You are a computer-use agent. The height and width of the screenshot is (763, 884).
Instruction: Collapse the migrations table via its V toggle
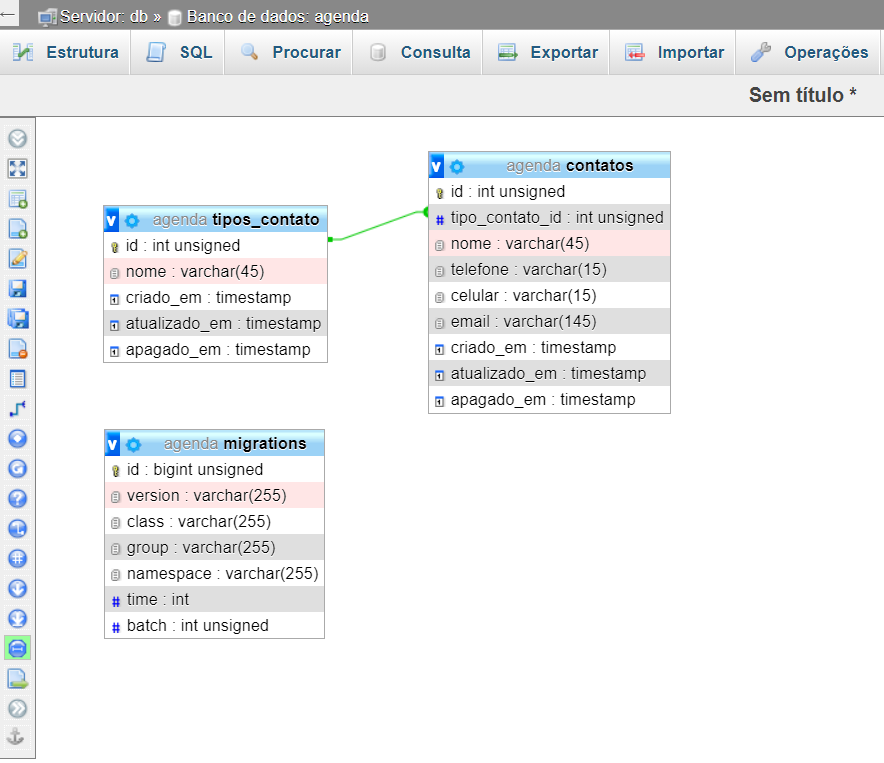point(113,444)
